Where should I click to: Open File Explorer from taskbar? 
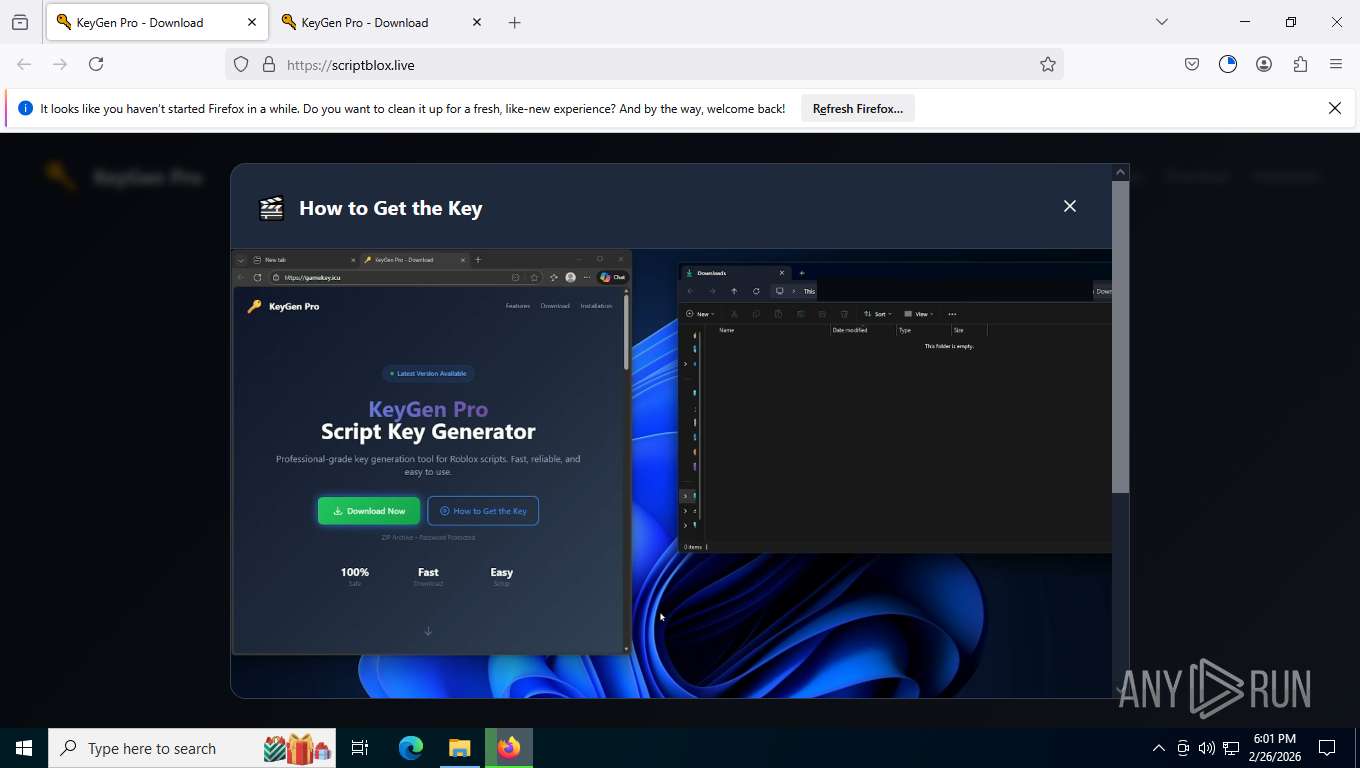[x=460, y=748]
